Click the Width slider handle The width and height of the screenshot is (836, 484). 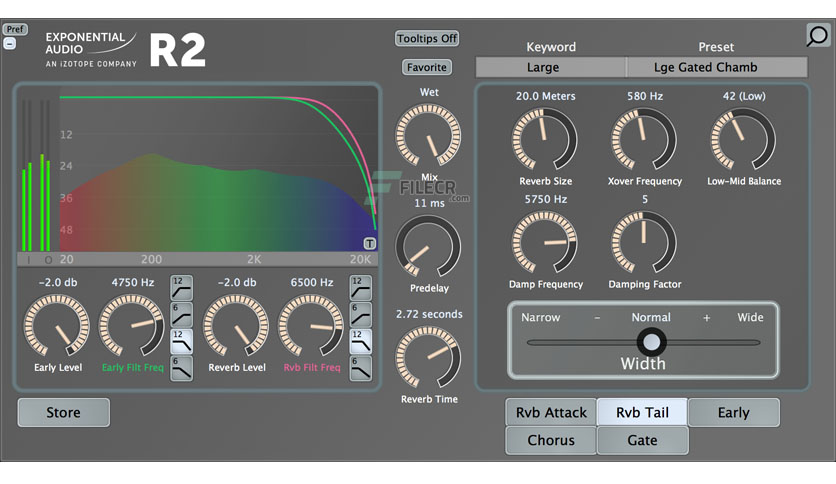(651, 342)
